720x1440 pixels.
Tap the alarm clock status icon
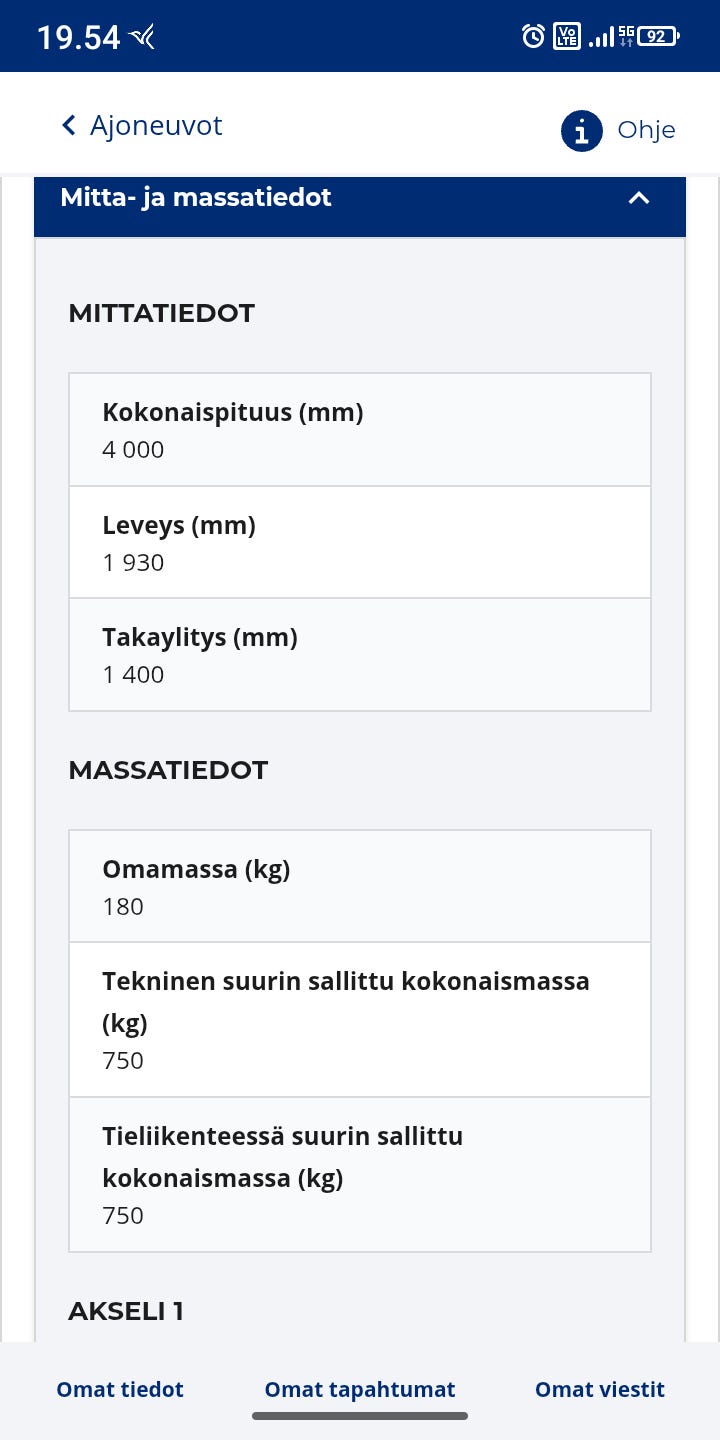point(533,37)
